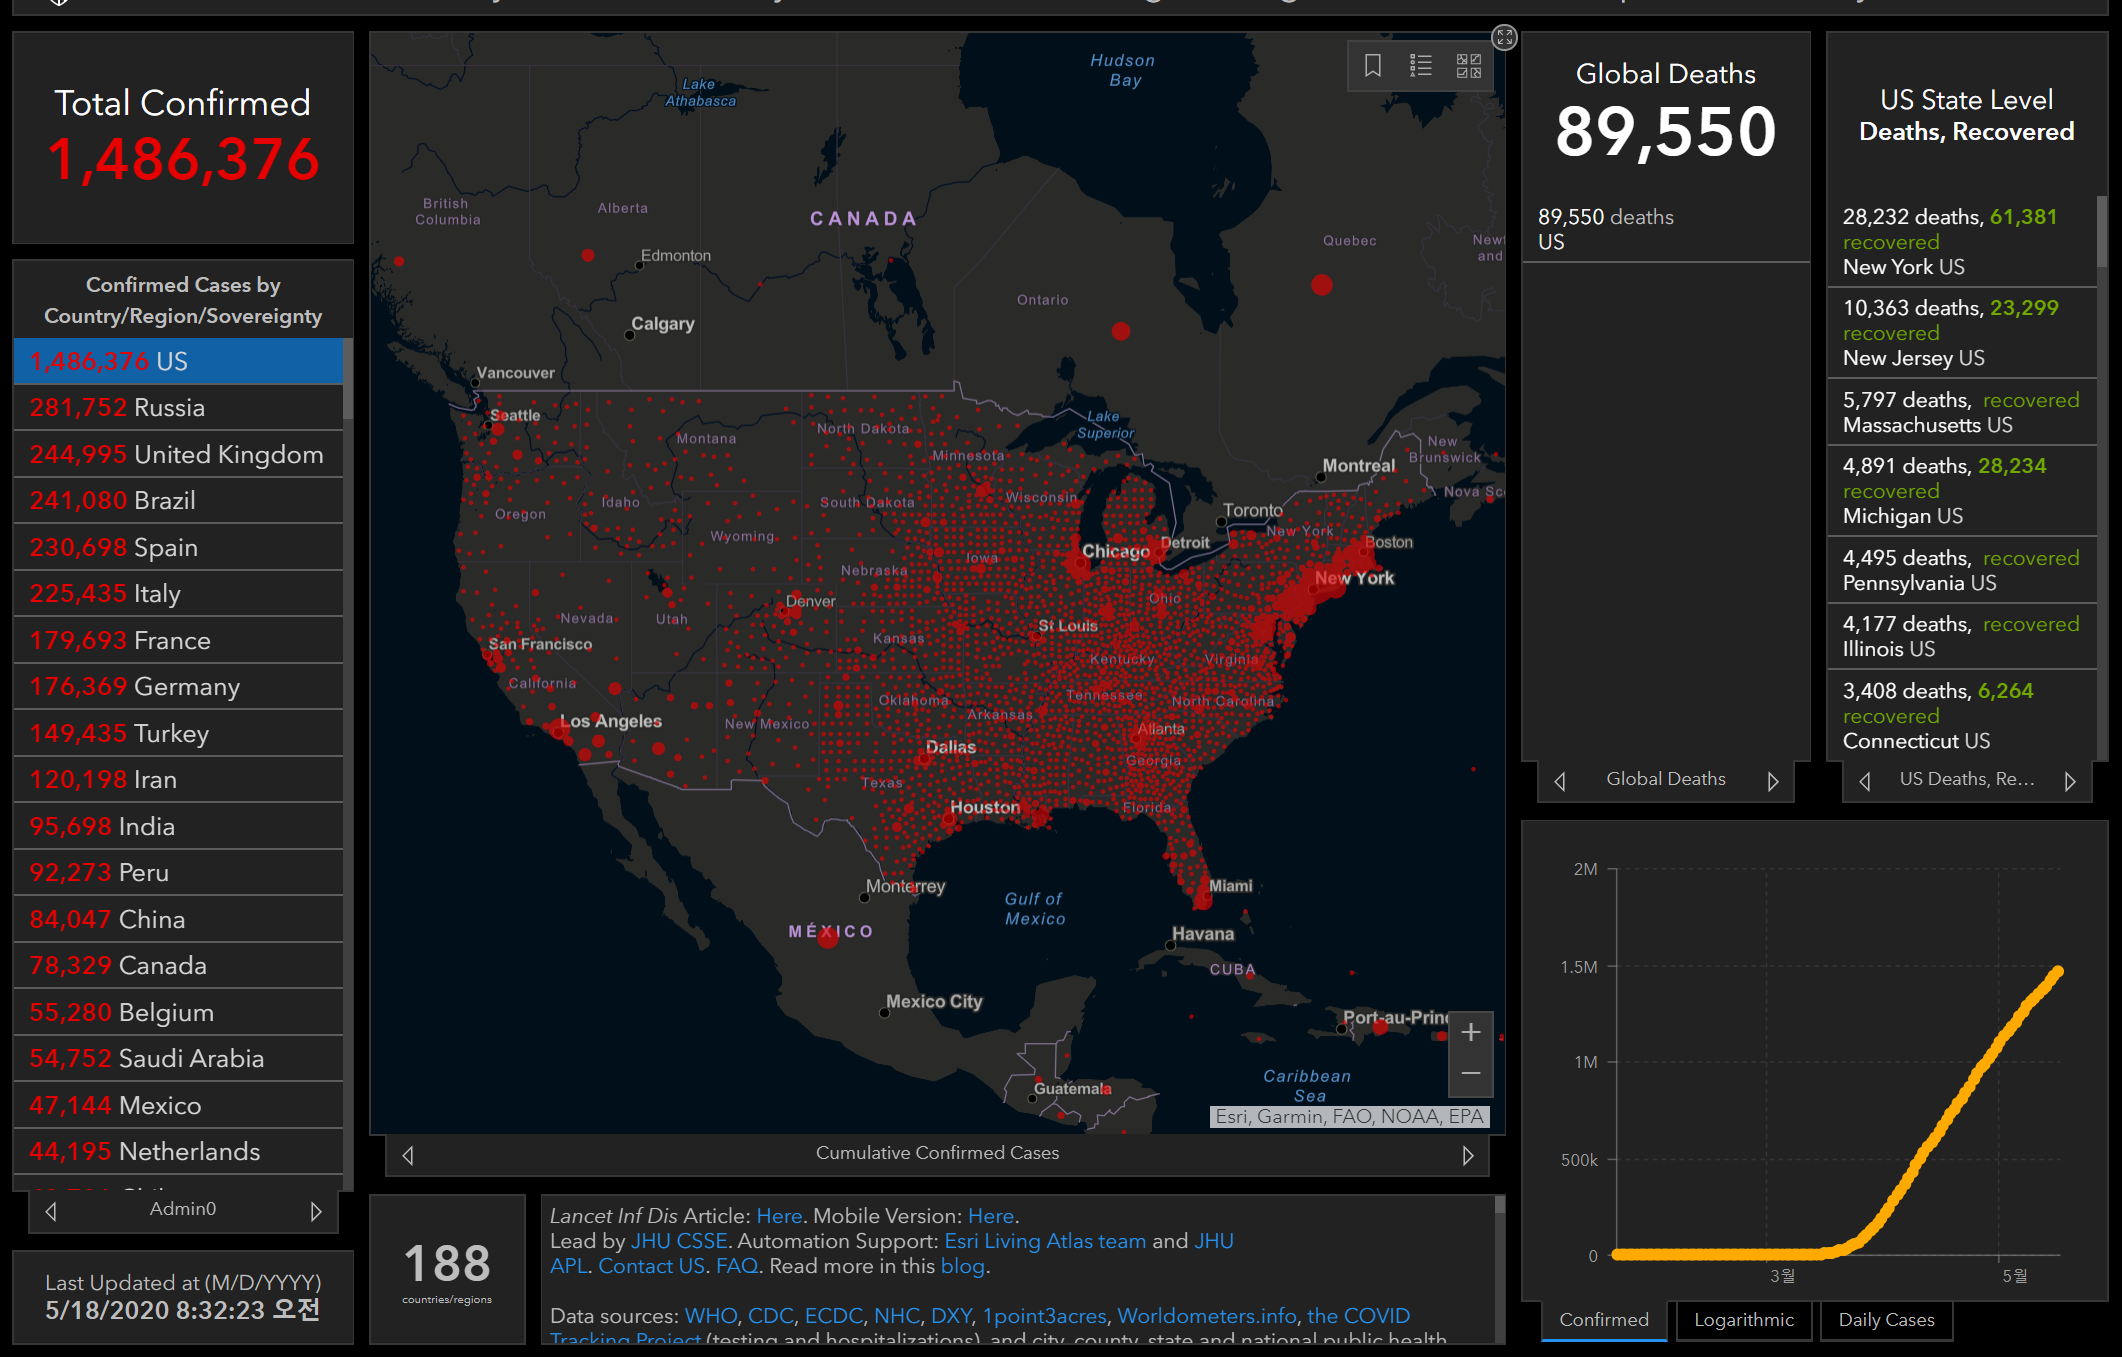Open the map bookmarks icon

tap(1373, 66)
